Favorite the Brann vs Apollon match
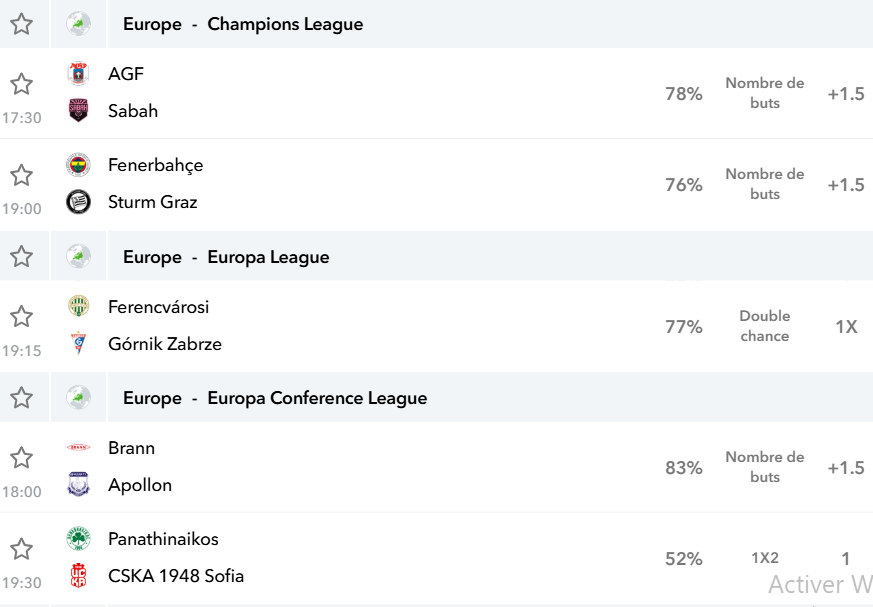Image resolution: width=873 pixels, height=607 pixels. [22, 458]
